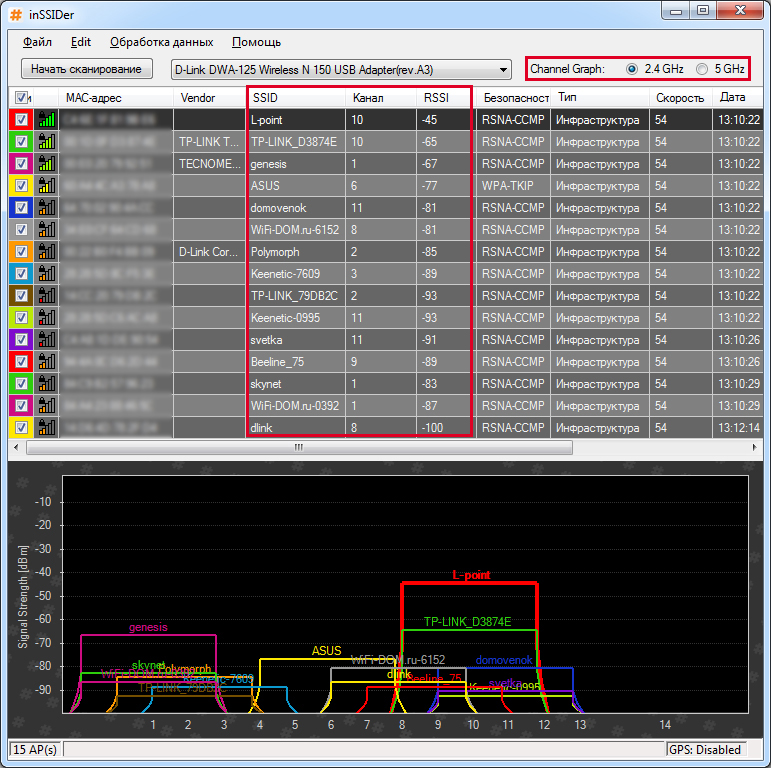771x768 pixels.
Task: Click the TECNOME... vendor cell
Action: pyautogui.click(x=209, y=164)
